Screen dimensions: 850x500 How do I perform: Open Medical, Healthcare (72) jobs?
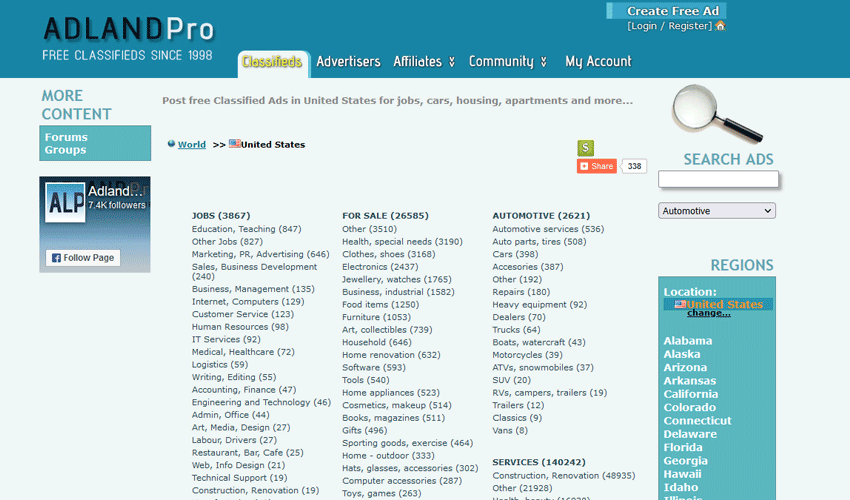point(243,352)
